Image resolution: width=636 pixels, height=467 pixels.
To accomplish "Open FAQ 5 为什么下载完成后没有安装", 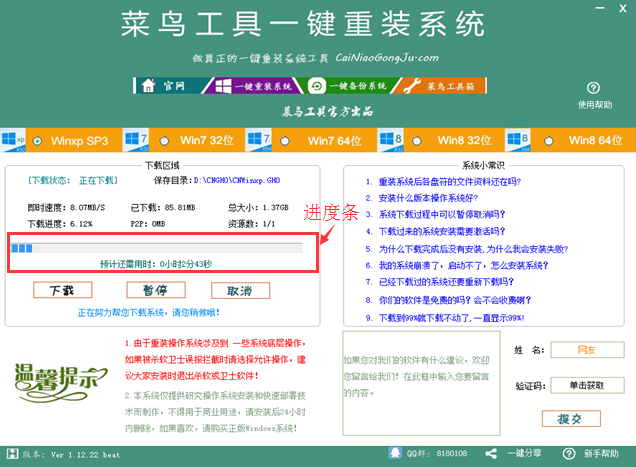I will [x=473, y=249].
